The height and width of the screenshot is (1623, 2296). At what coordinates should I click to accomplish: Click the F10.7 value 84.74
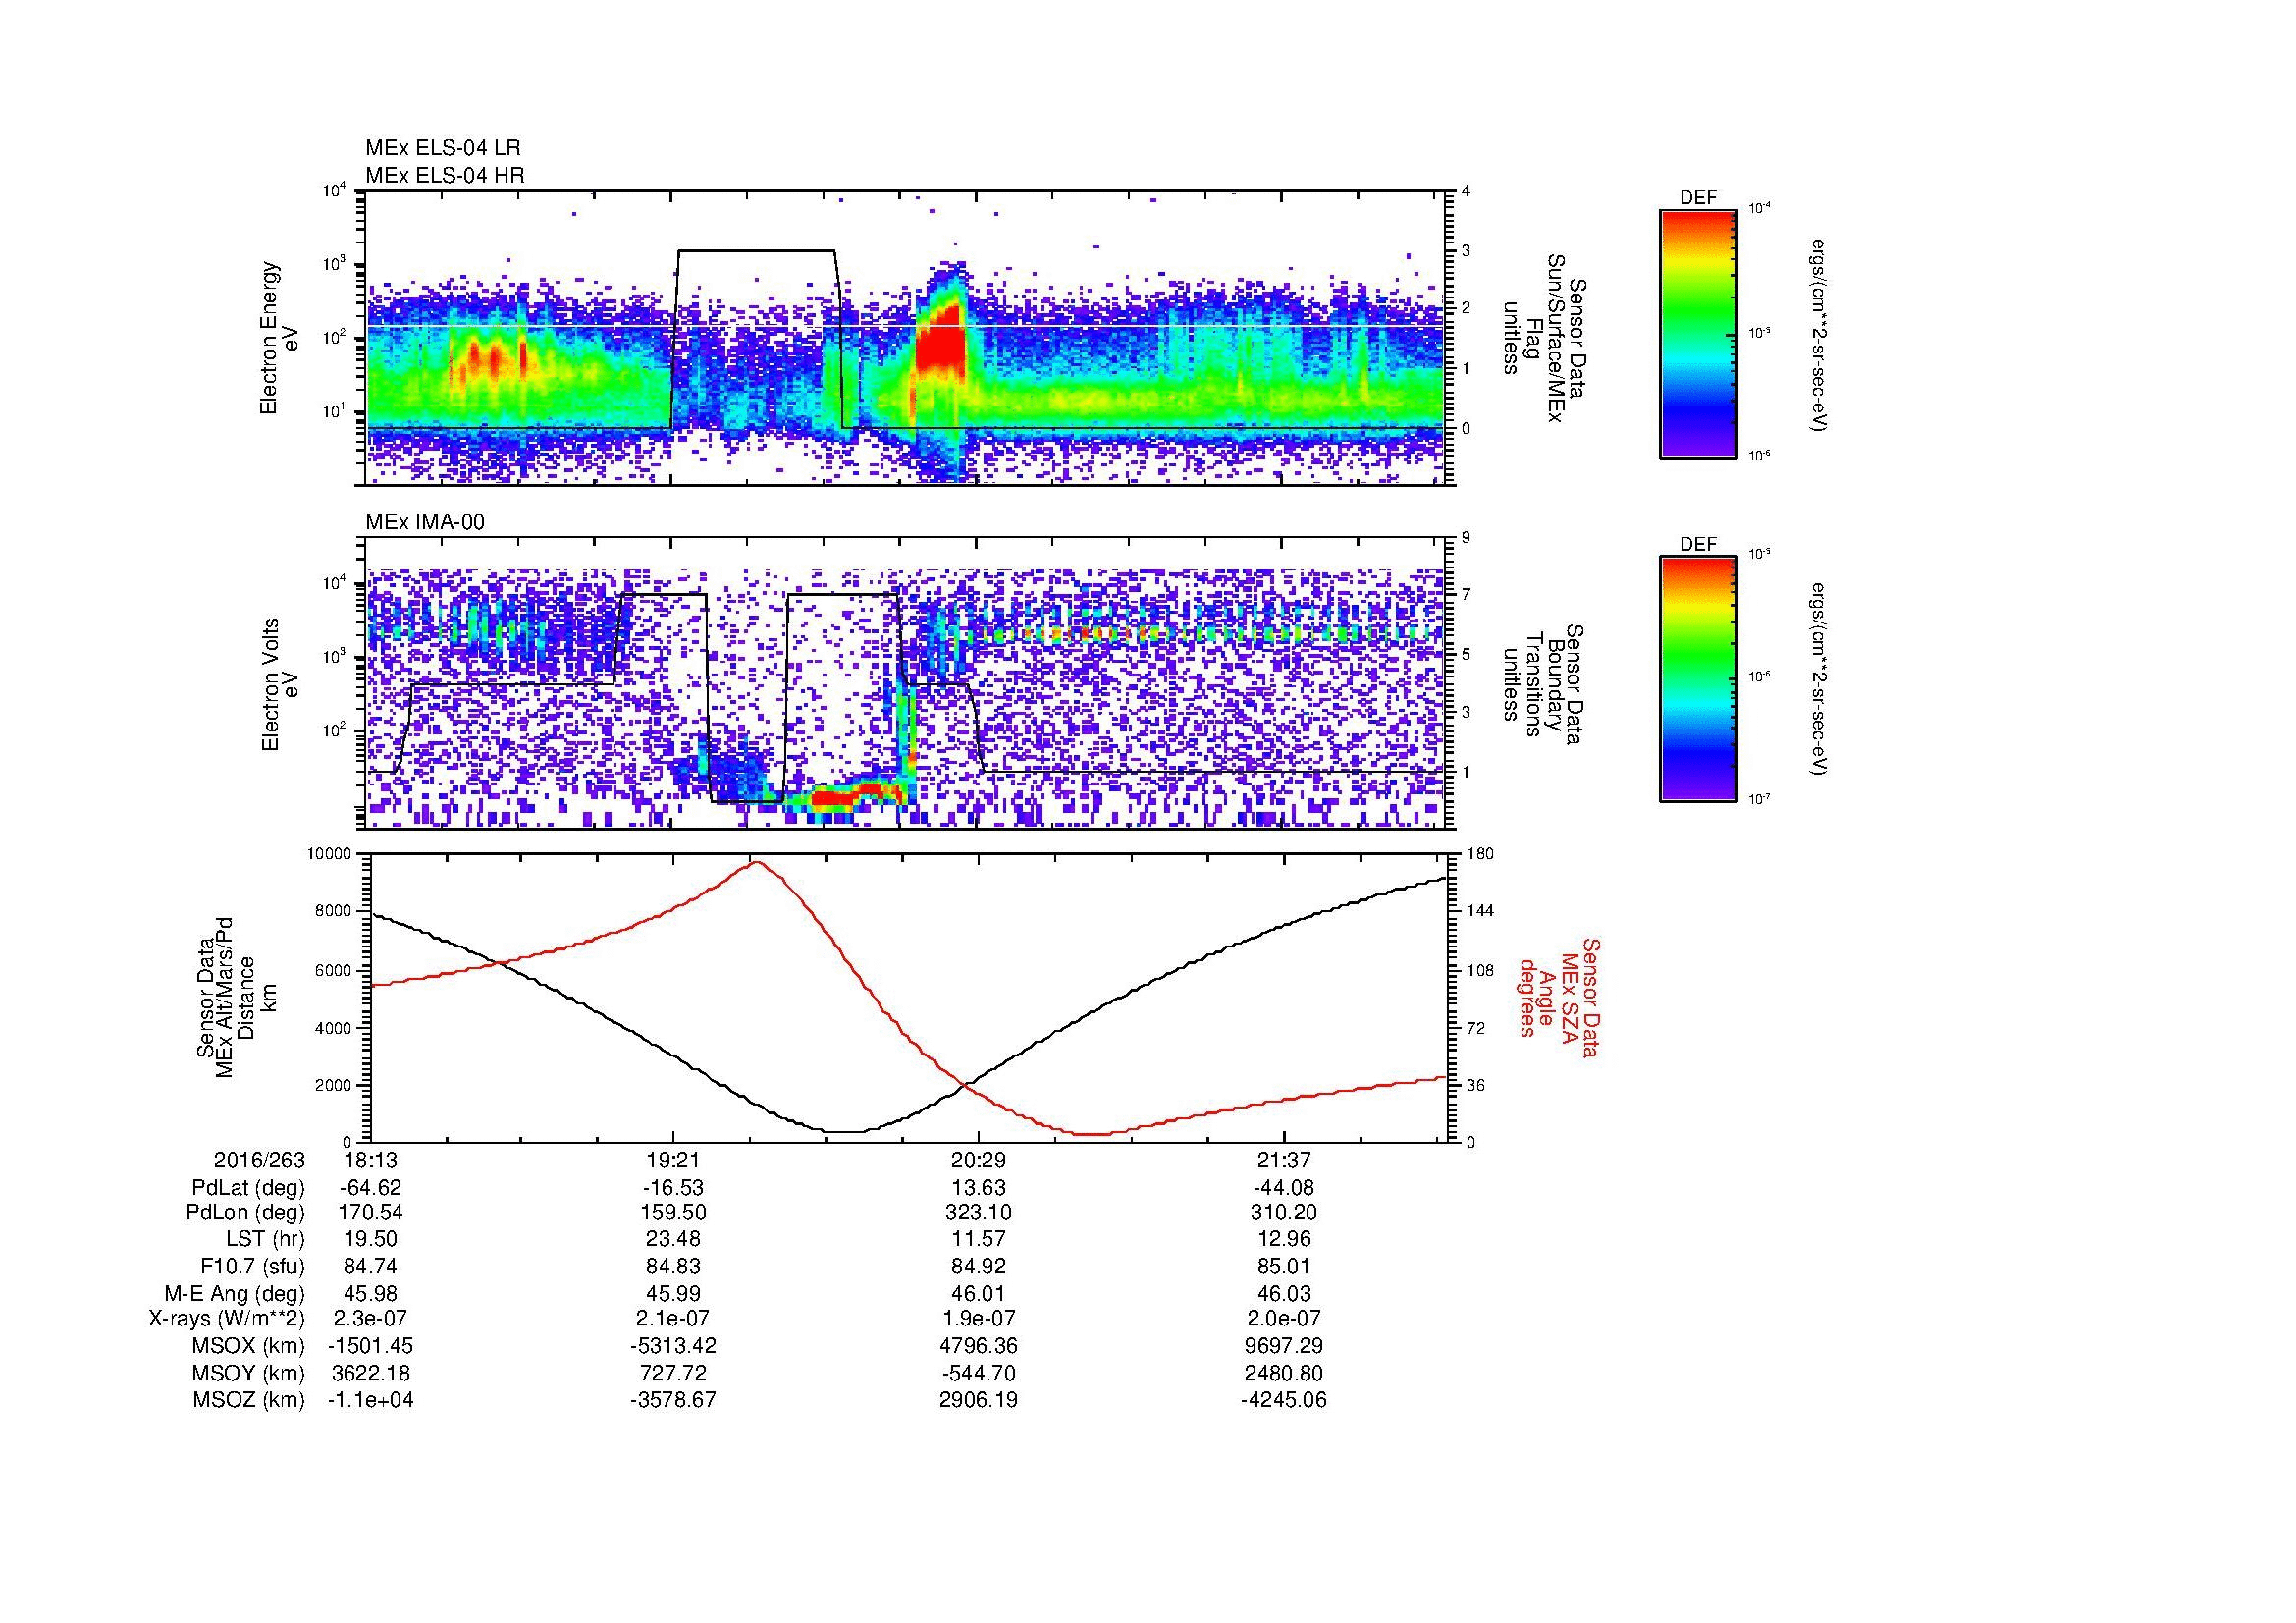click(370, 1267)
